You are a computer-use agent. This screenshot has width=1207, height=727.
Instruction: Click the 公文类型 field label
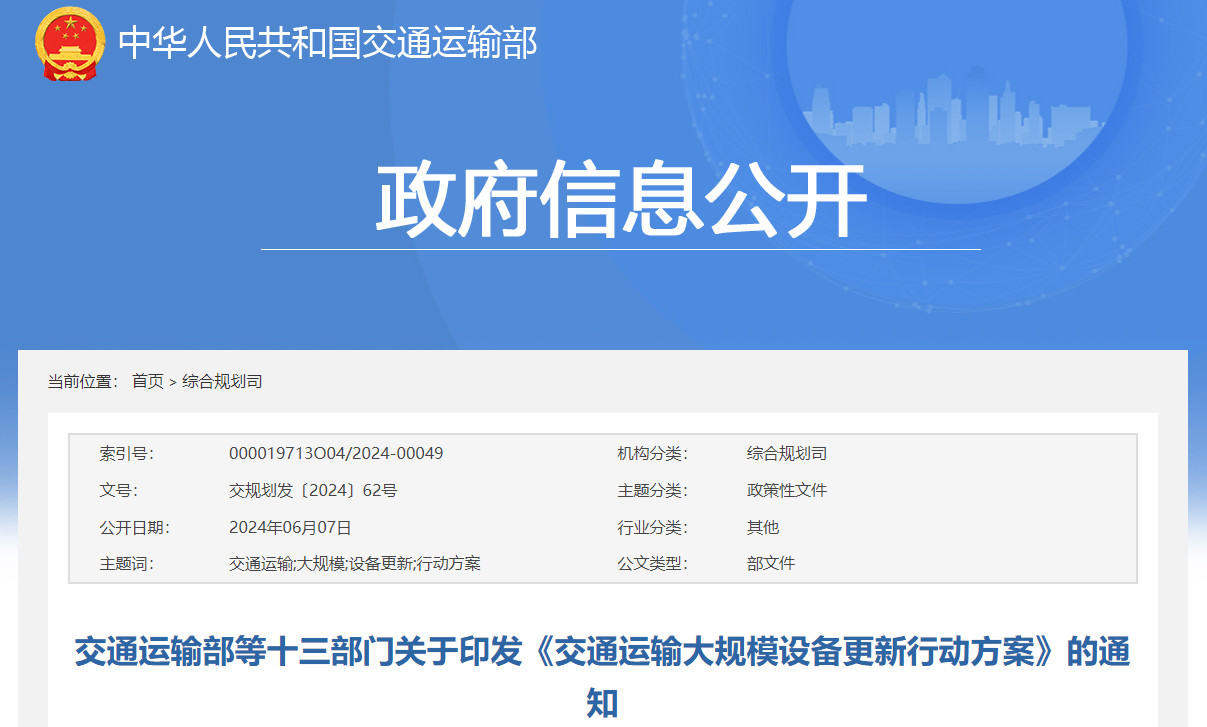[x=653, y=563]
